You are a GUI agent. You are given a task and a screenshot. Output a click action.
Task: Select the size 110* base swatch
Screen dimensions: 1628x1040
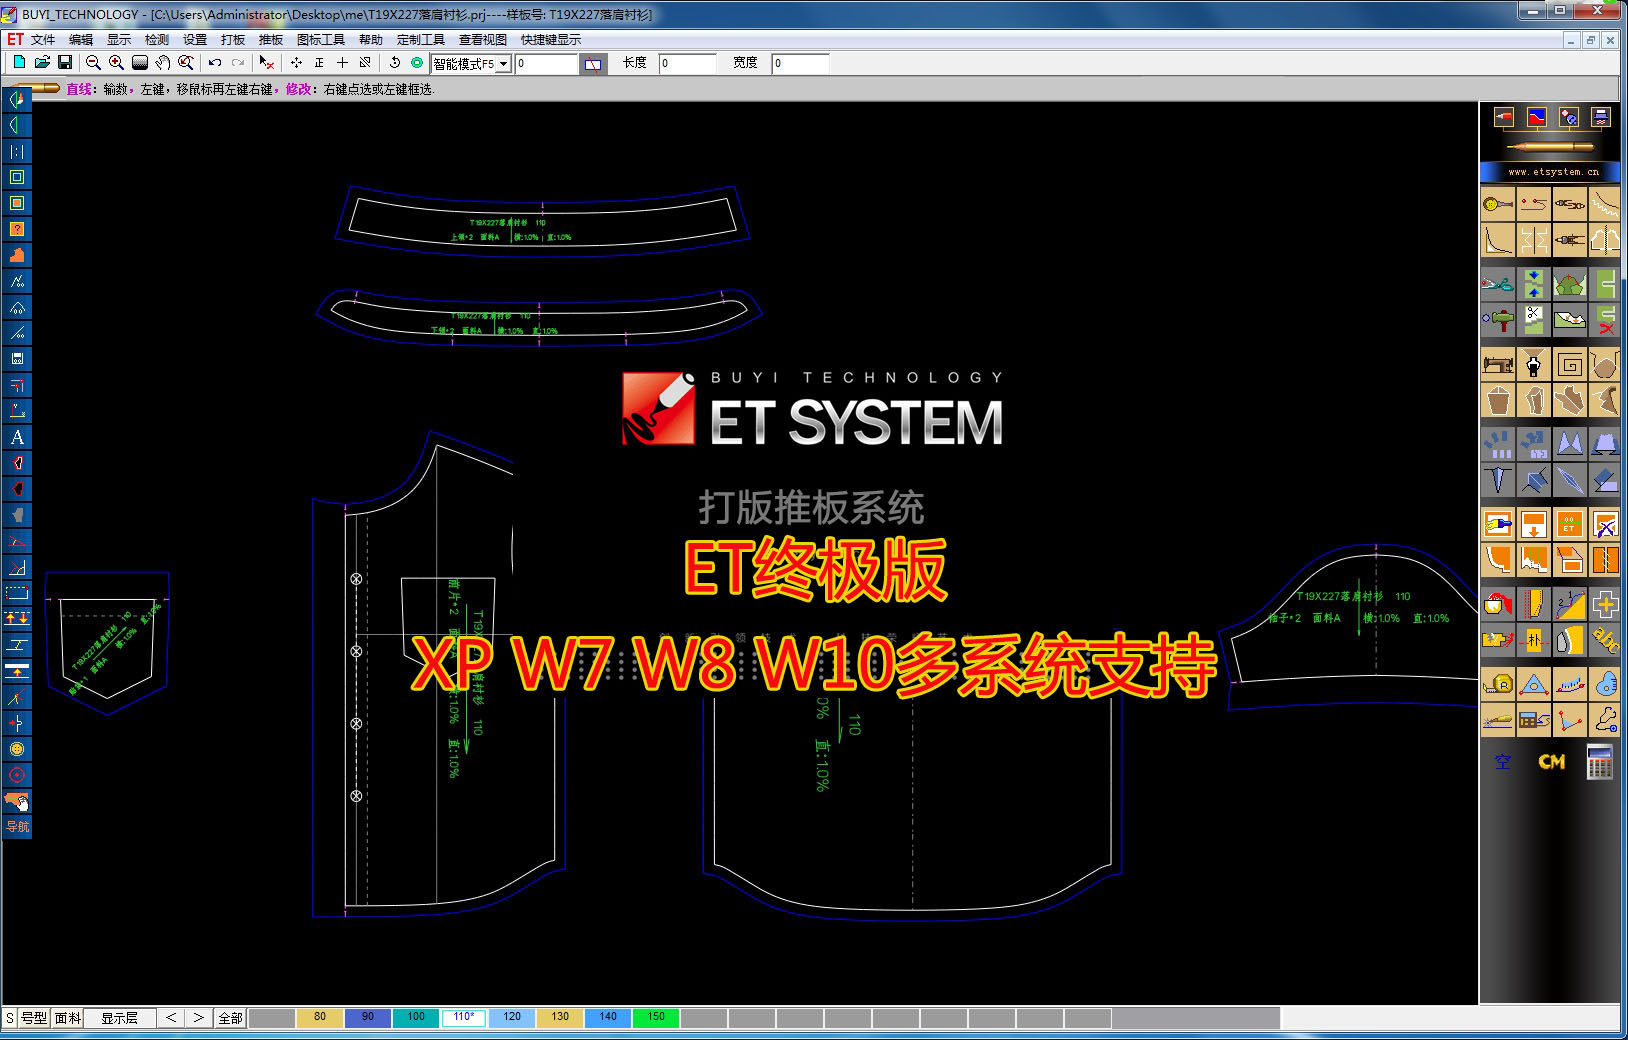coord(464,1018)
